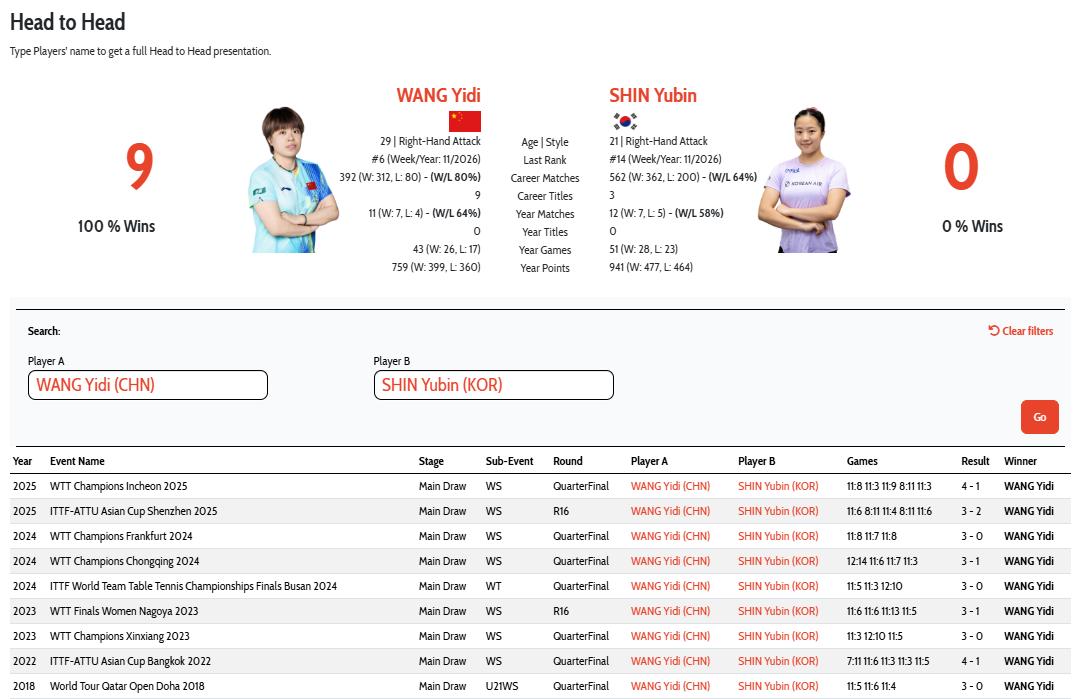This screenshot has height=699, width=1079.
Task: Sort table by Year column header
Action: [x=23, y=461]
